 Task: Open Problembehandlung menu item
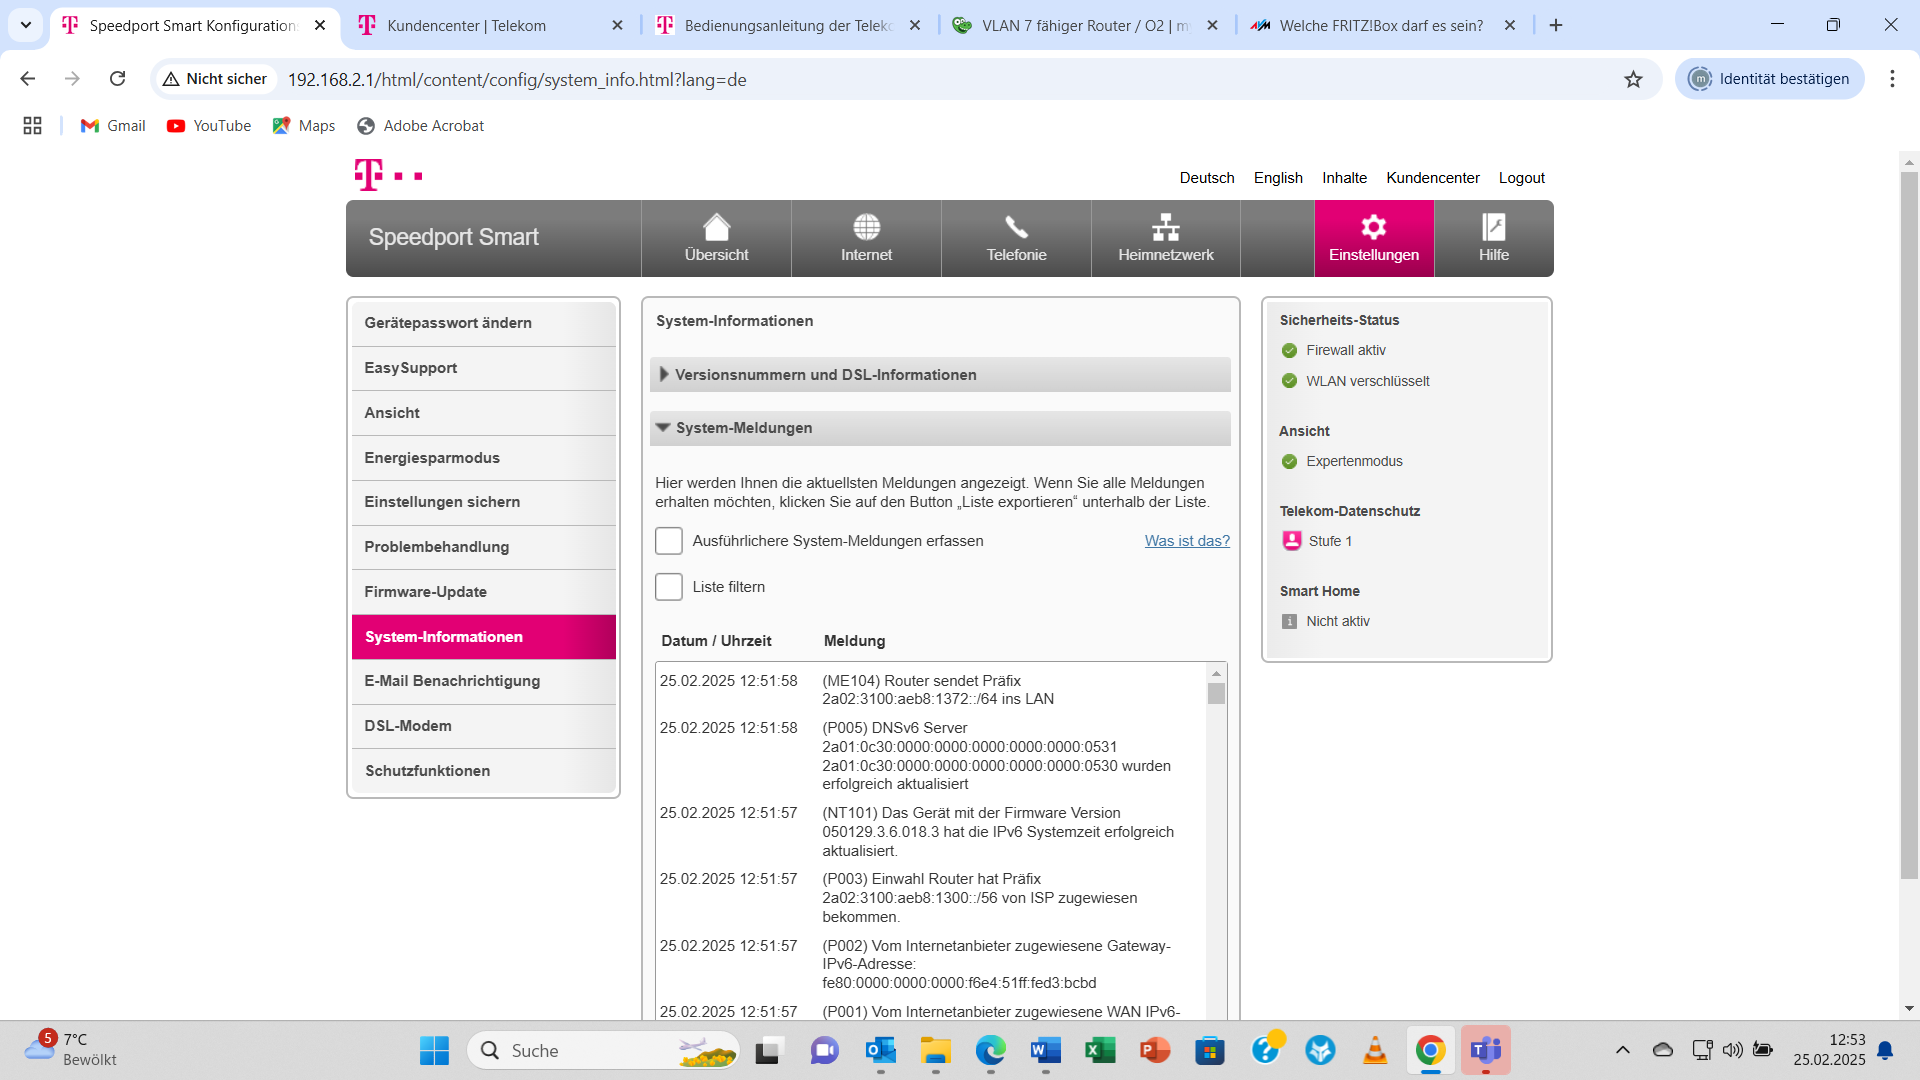[484, 547]
